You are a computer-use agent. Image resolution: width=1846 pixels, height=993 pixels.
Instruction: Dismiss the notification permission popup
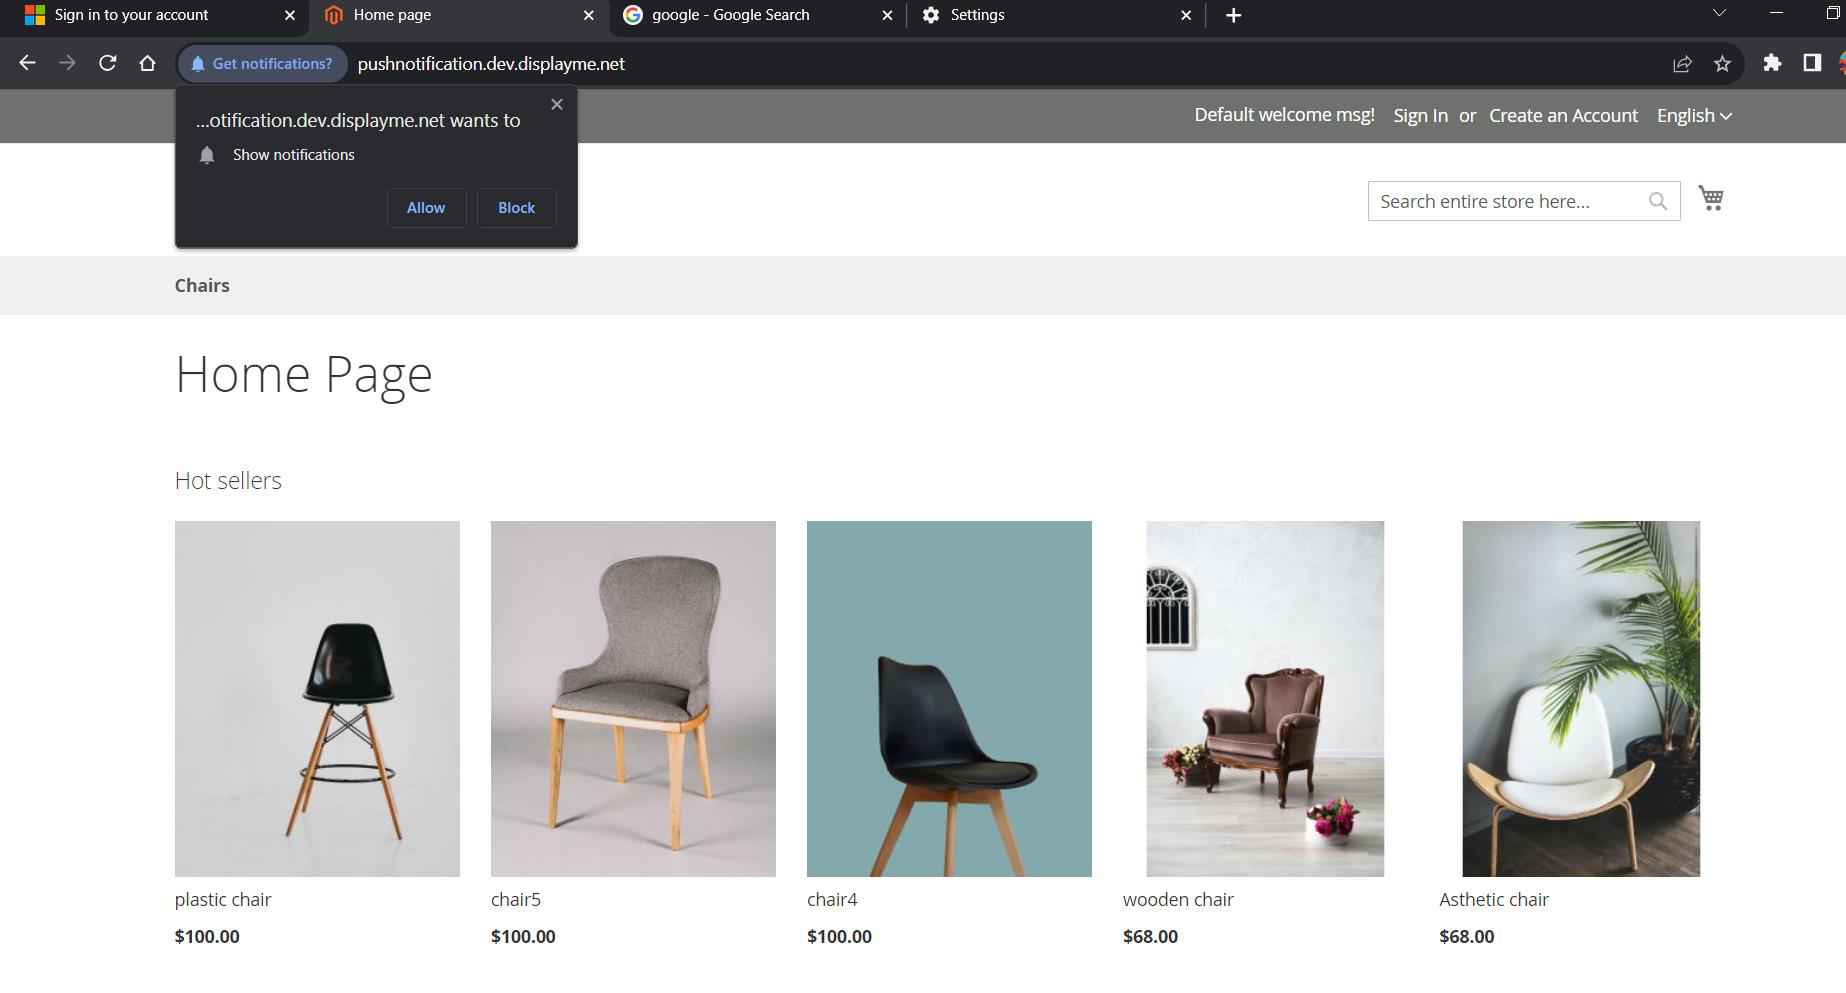coord(557,104)
